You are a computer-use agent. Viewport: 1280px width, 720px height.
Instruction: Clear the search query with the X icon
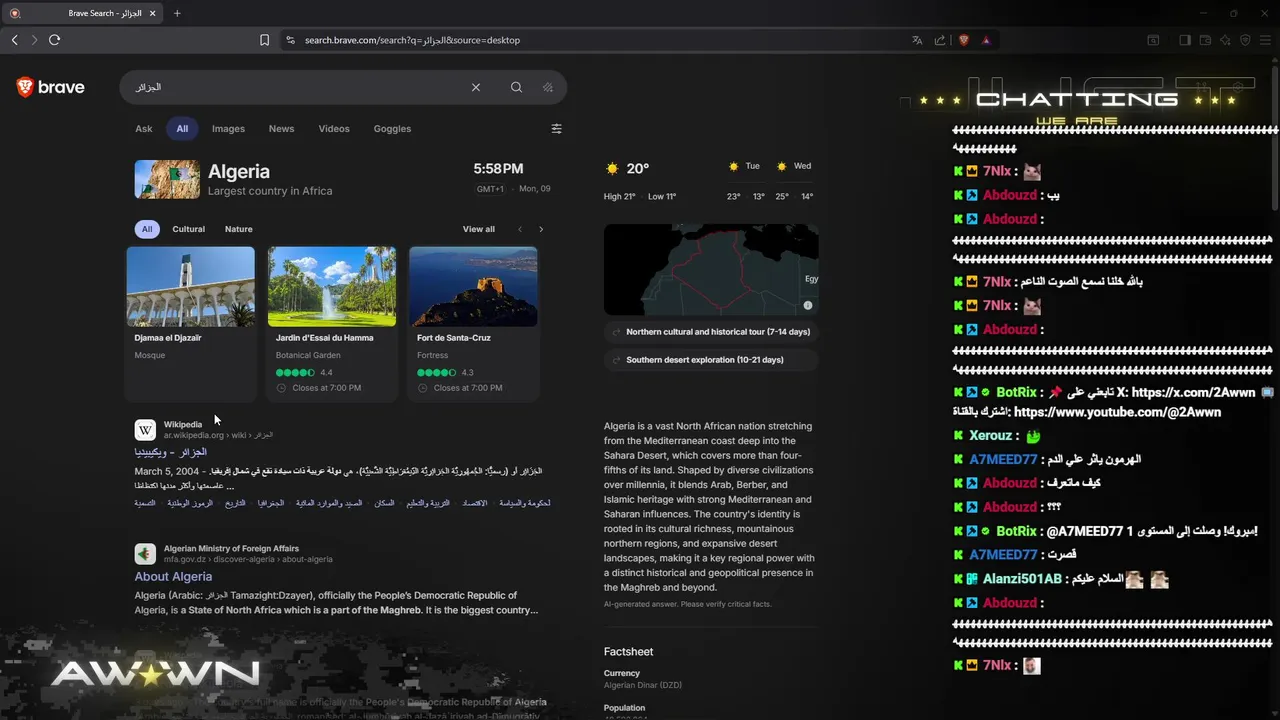tap(476, 87)
